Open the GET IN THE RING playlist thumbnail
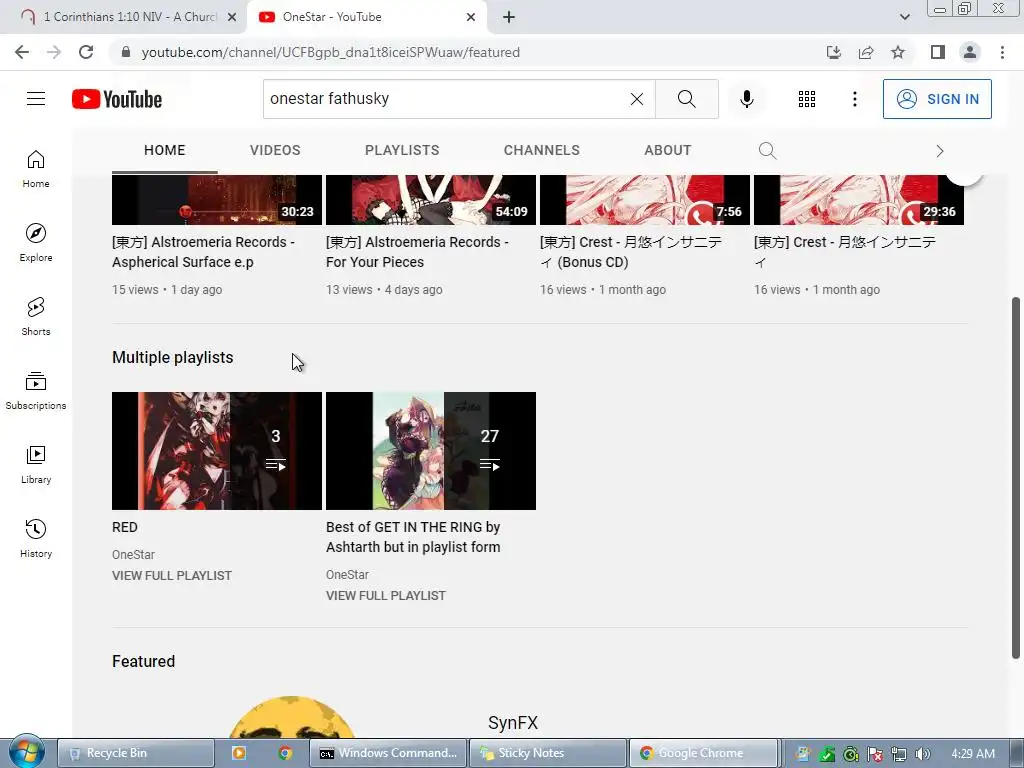1024x768 pixels. coord(430,451)
